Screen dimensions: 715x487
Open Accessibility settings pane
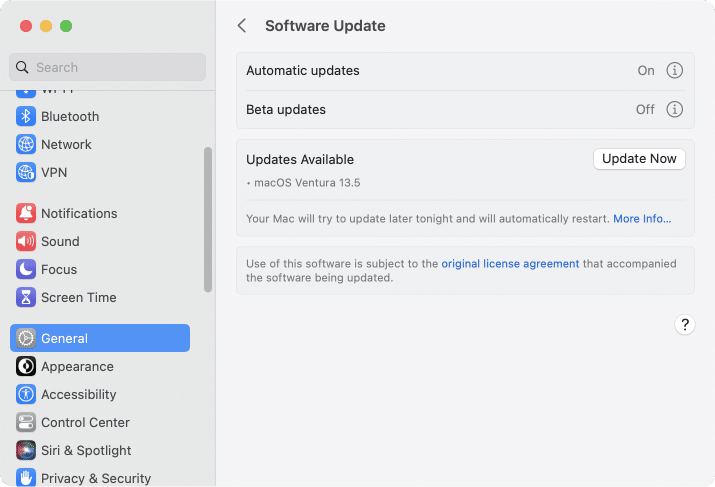pyautogui.click(x=78, y=394)
